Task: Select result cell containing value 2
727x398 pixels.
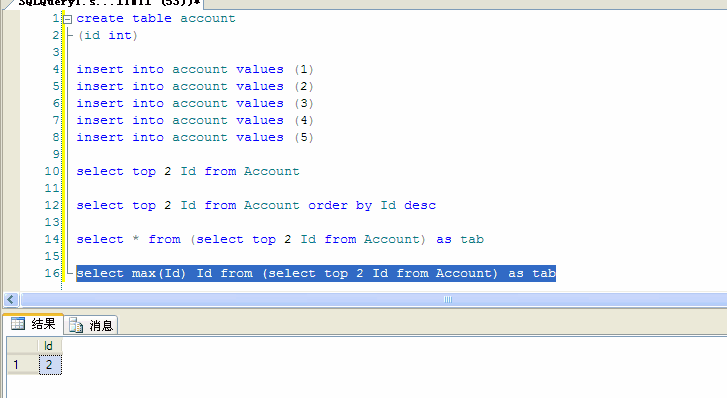Action: coord(50,365)
